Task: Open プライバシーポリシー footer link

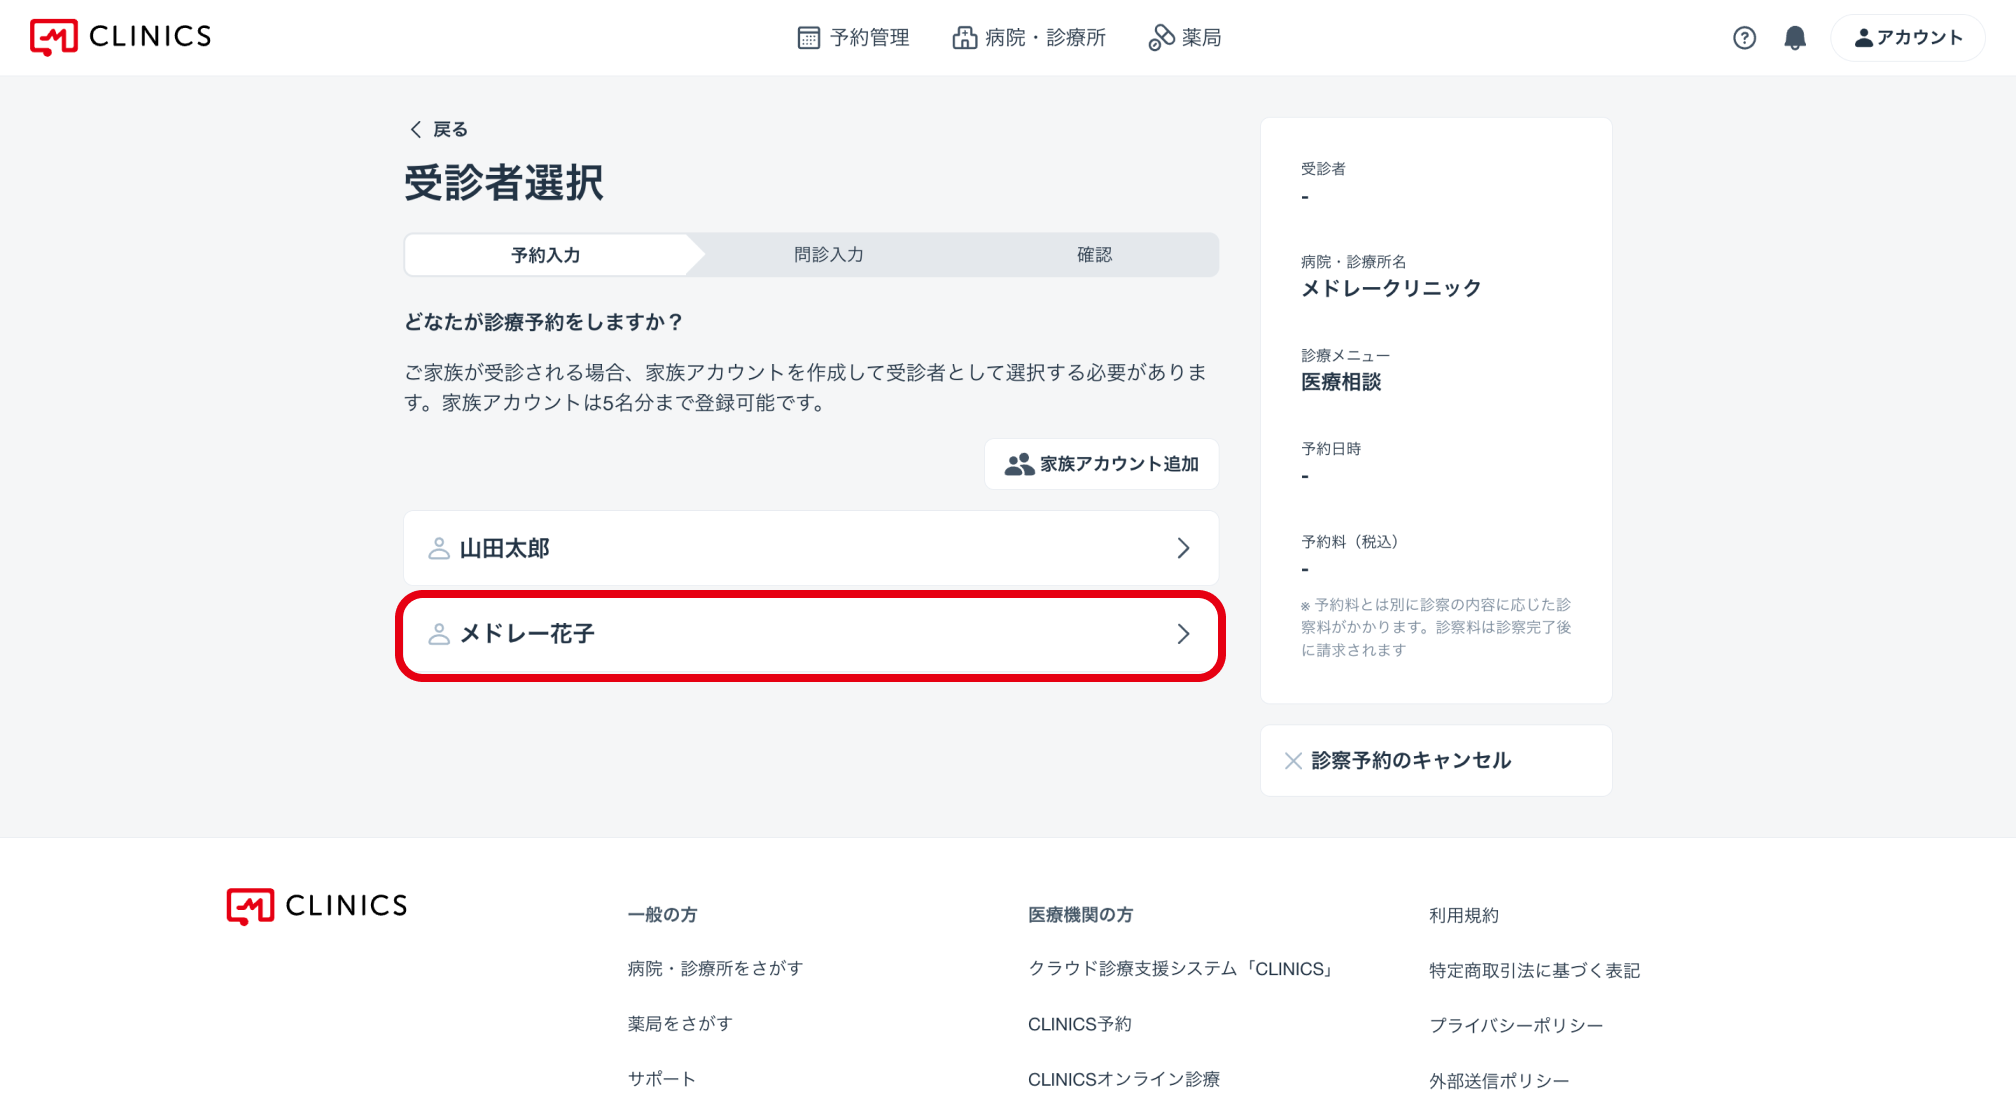Action: tap(1515, 1025)
